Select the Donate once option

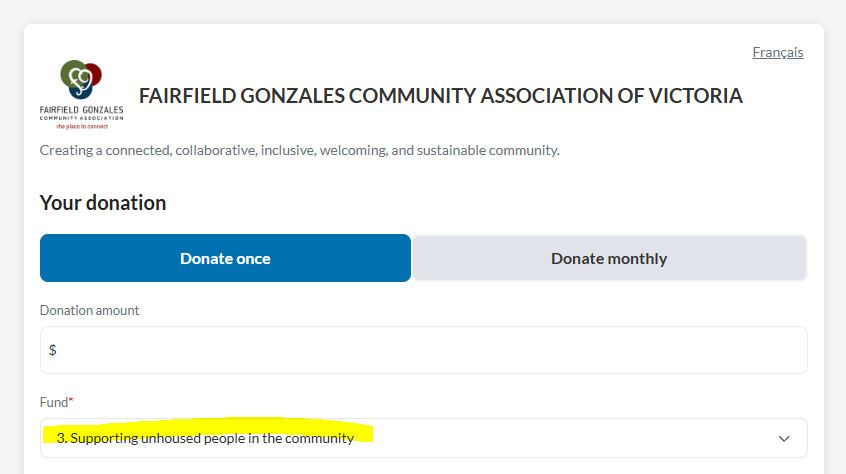click(x=225, y=258)
